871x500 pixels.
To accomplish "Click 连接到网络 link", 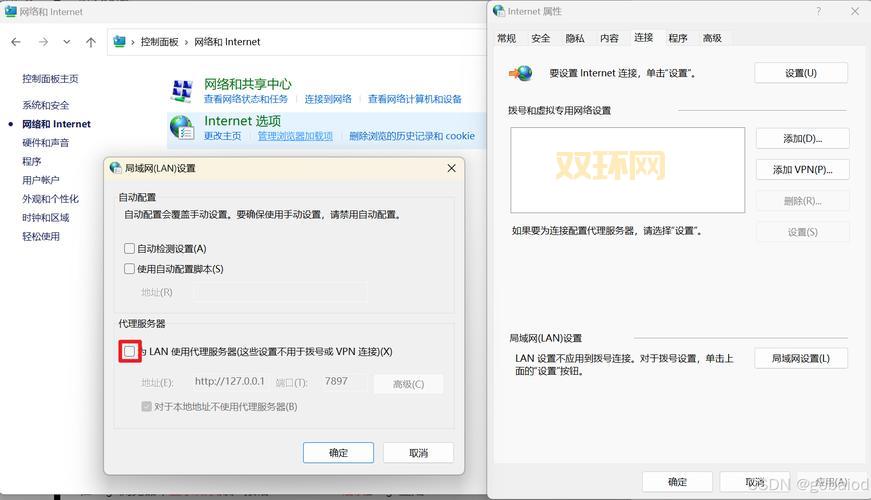I will [x=328, y=99].
